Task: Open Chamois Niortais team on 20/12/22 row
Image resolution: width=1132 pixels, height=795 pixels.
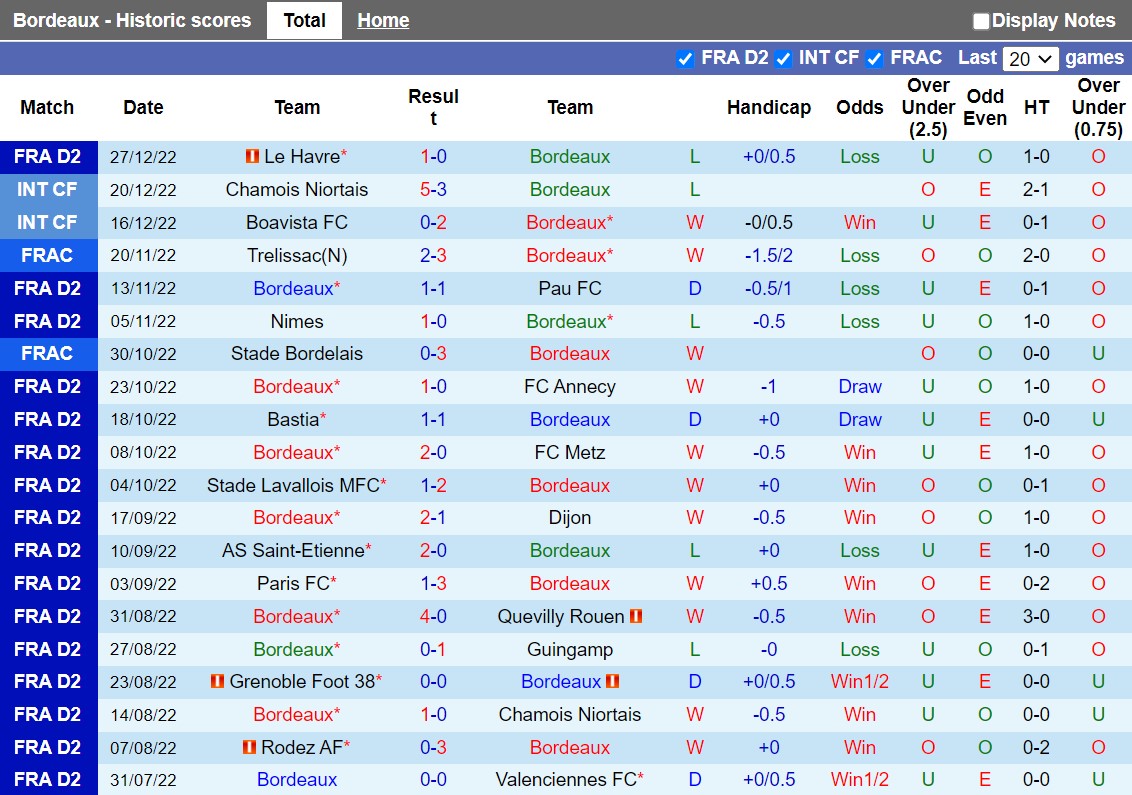Action: [x=297, y=189]
